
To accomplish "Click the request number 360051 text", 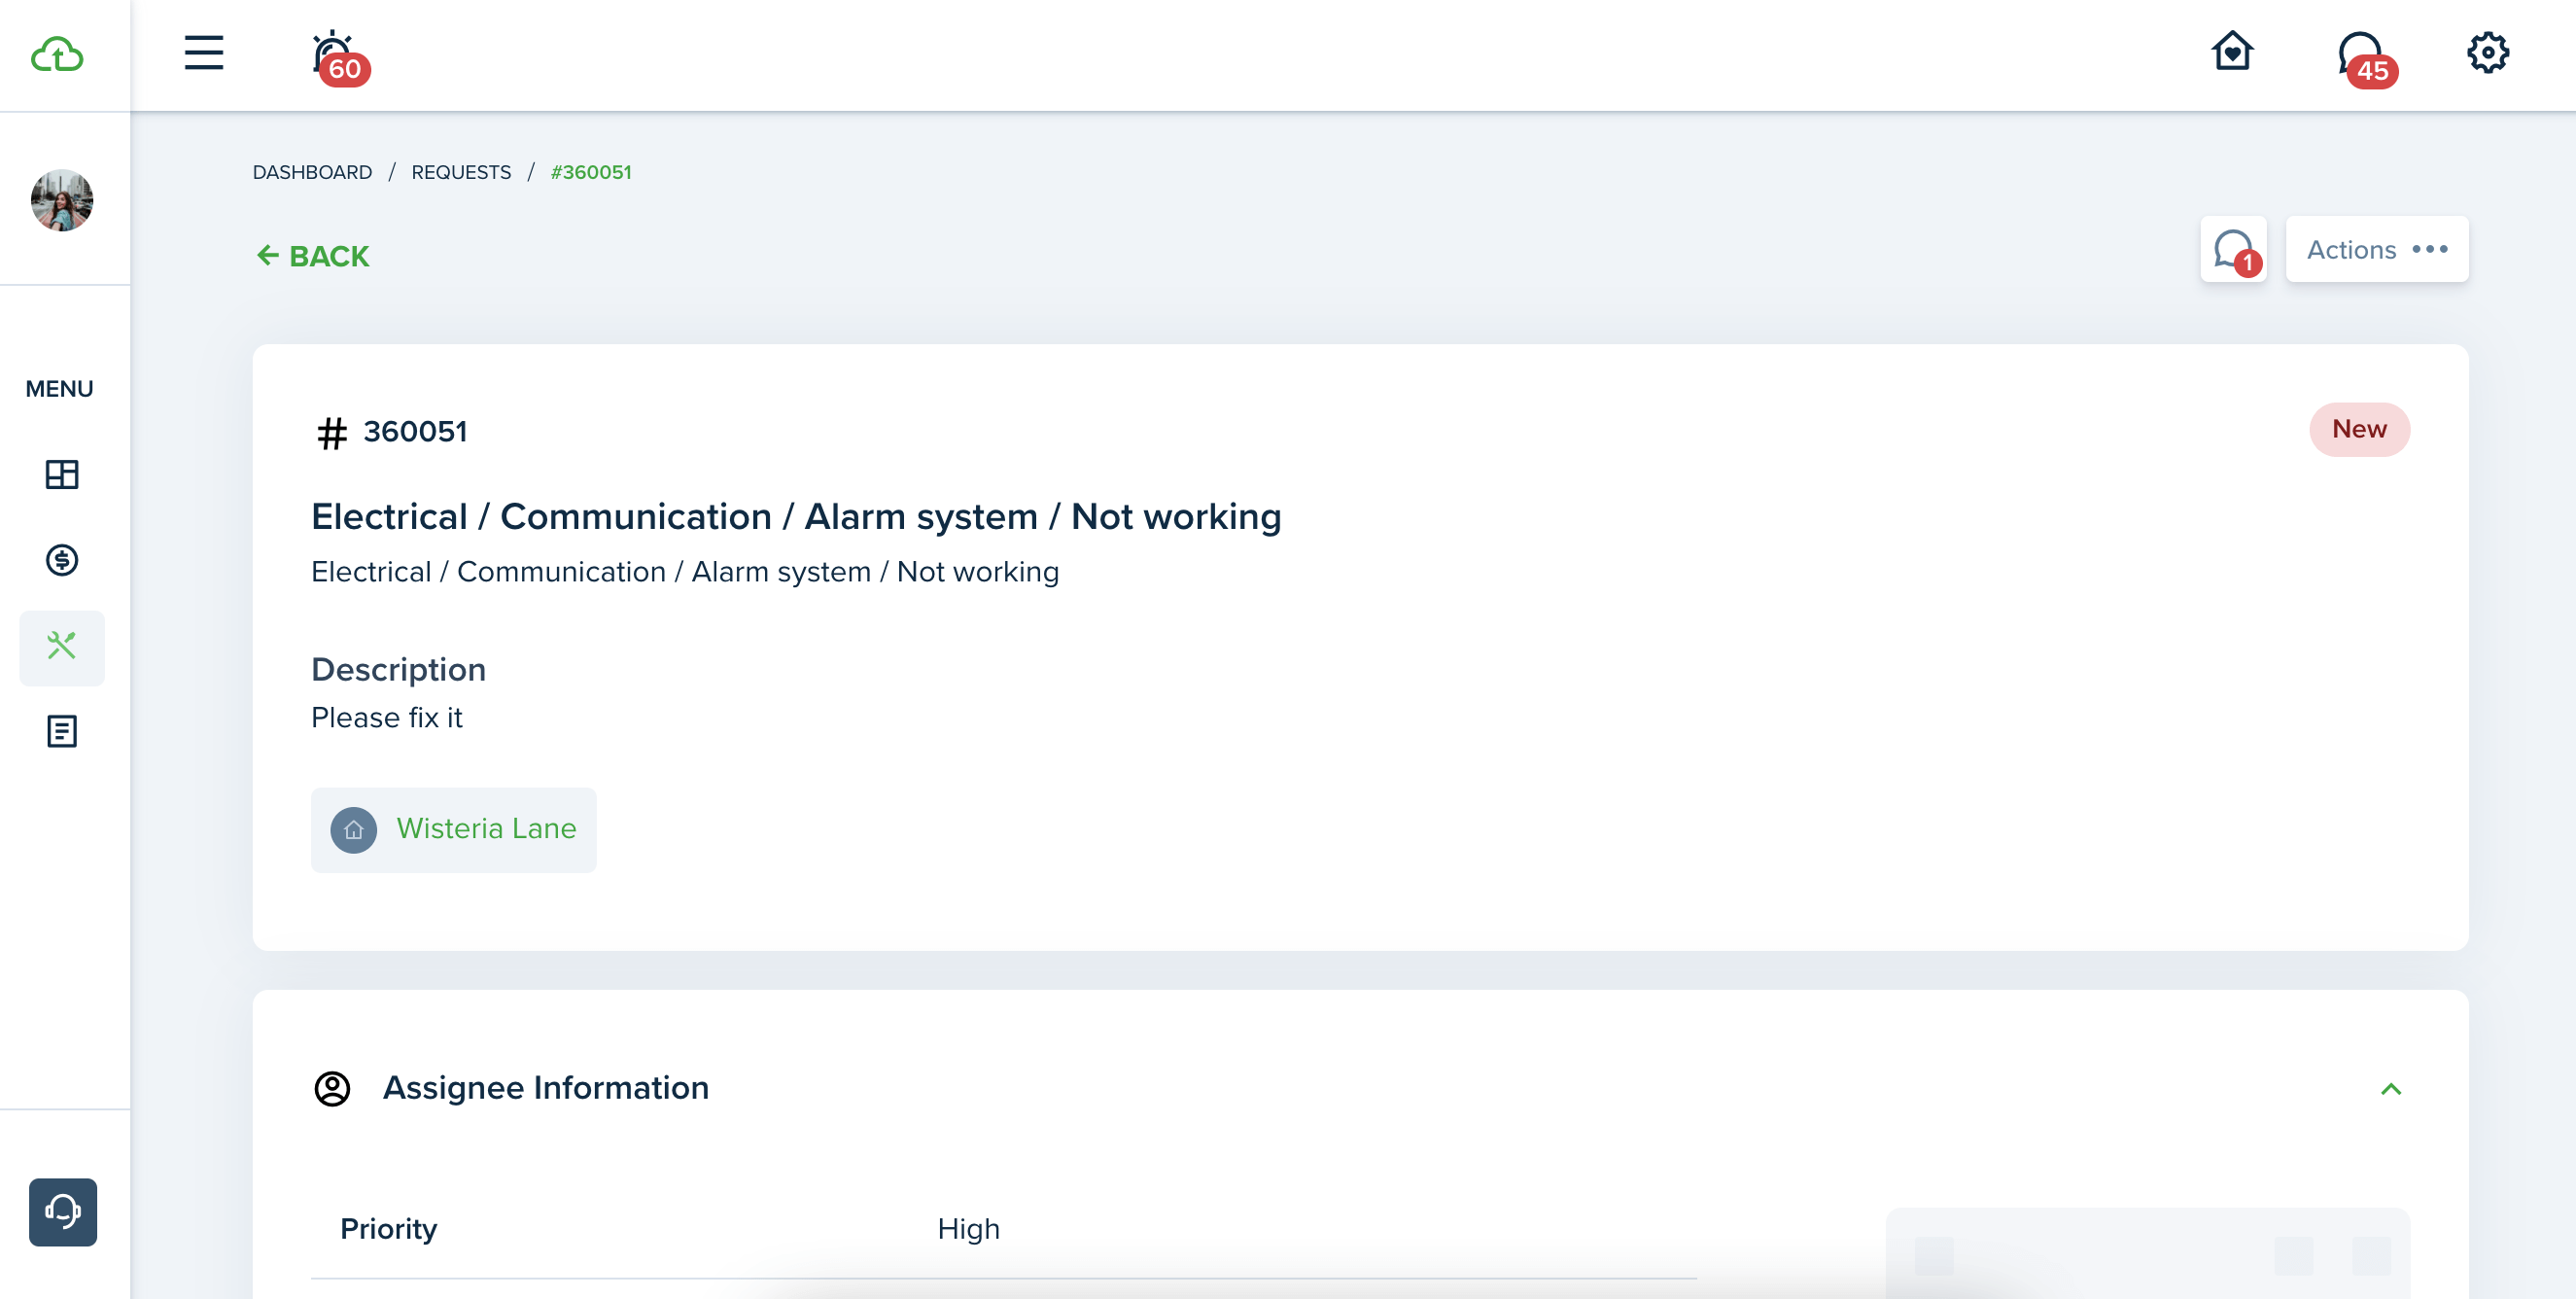I will pyautogui.click(x=415, y=431).
